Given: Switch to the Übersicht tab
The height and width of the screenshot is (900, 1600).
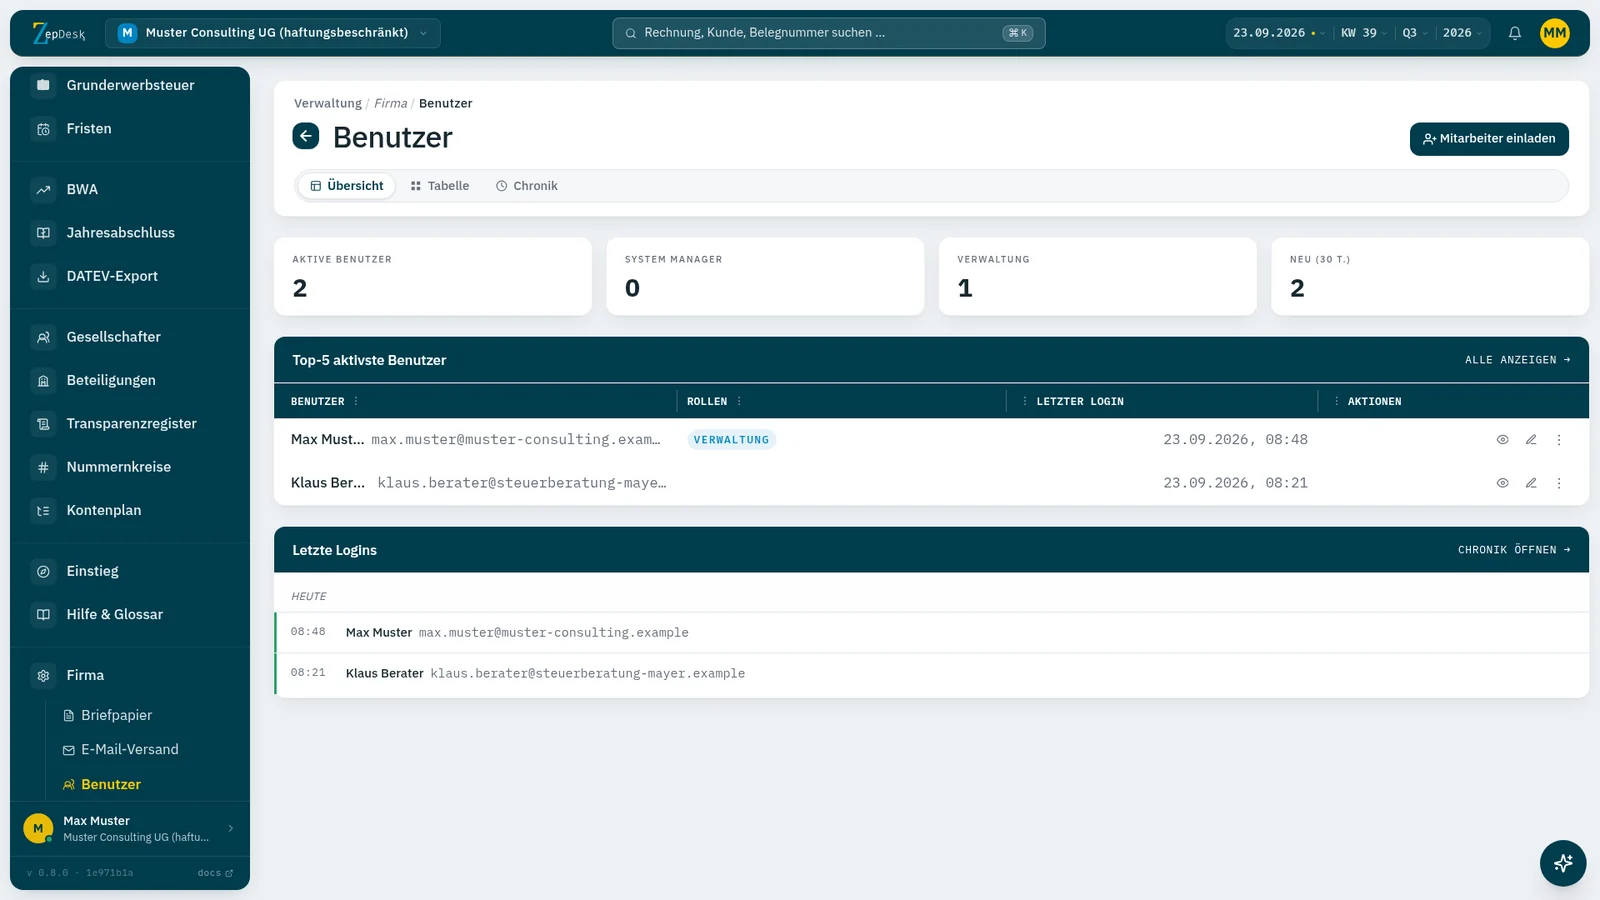Looking at the screenshot, I should [347, 186].
